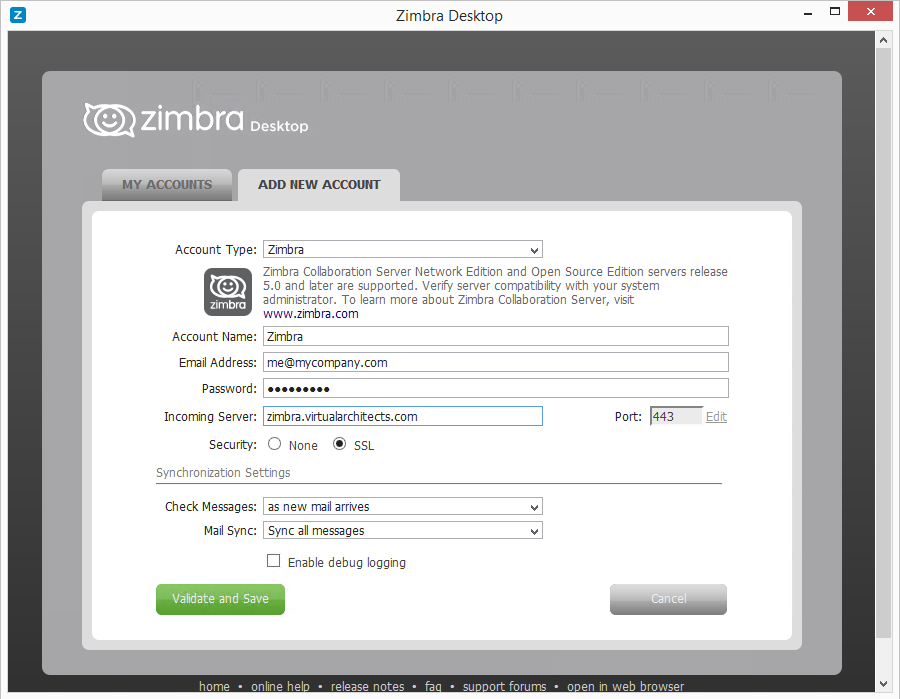Minimize the Zimbra Desktop window
The width and height of the screenshot is (900, 699).
808,13
